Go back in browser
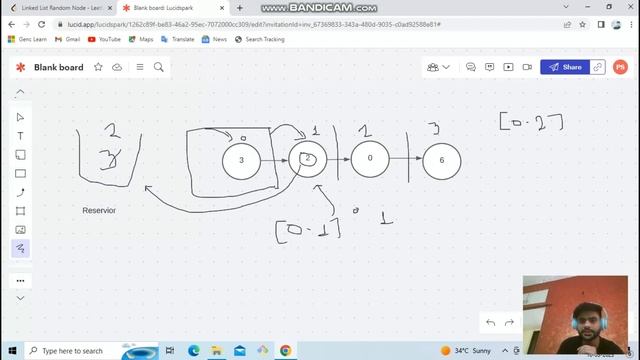Screen dimensions: 640x360 [11, 24]
